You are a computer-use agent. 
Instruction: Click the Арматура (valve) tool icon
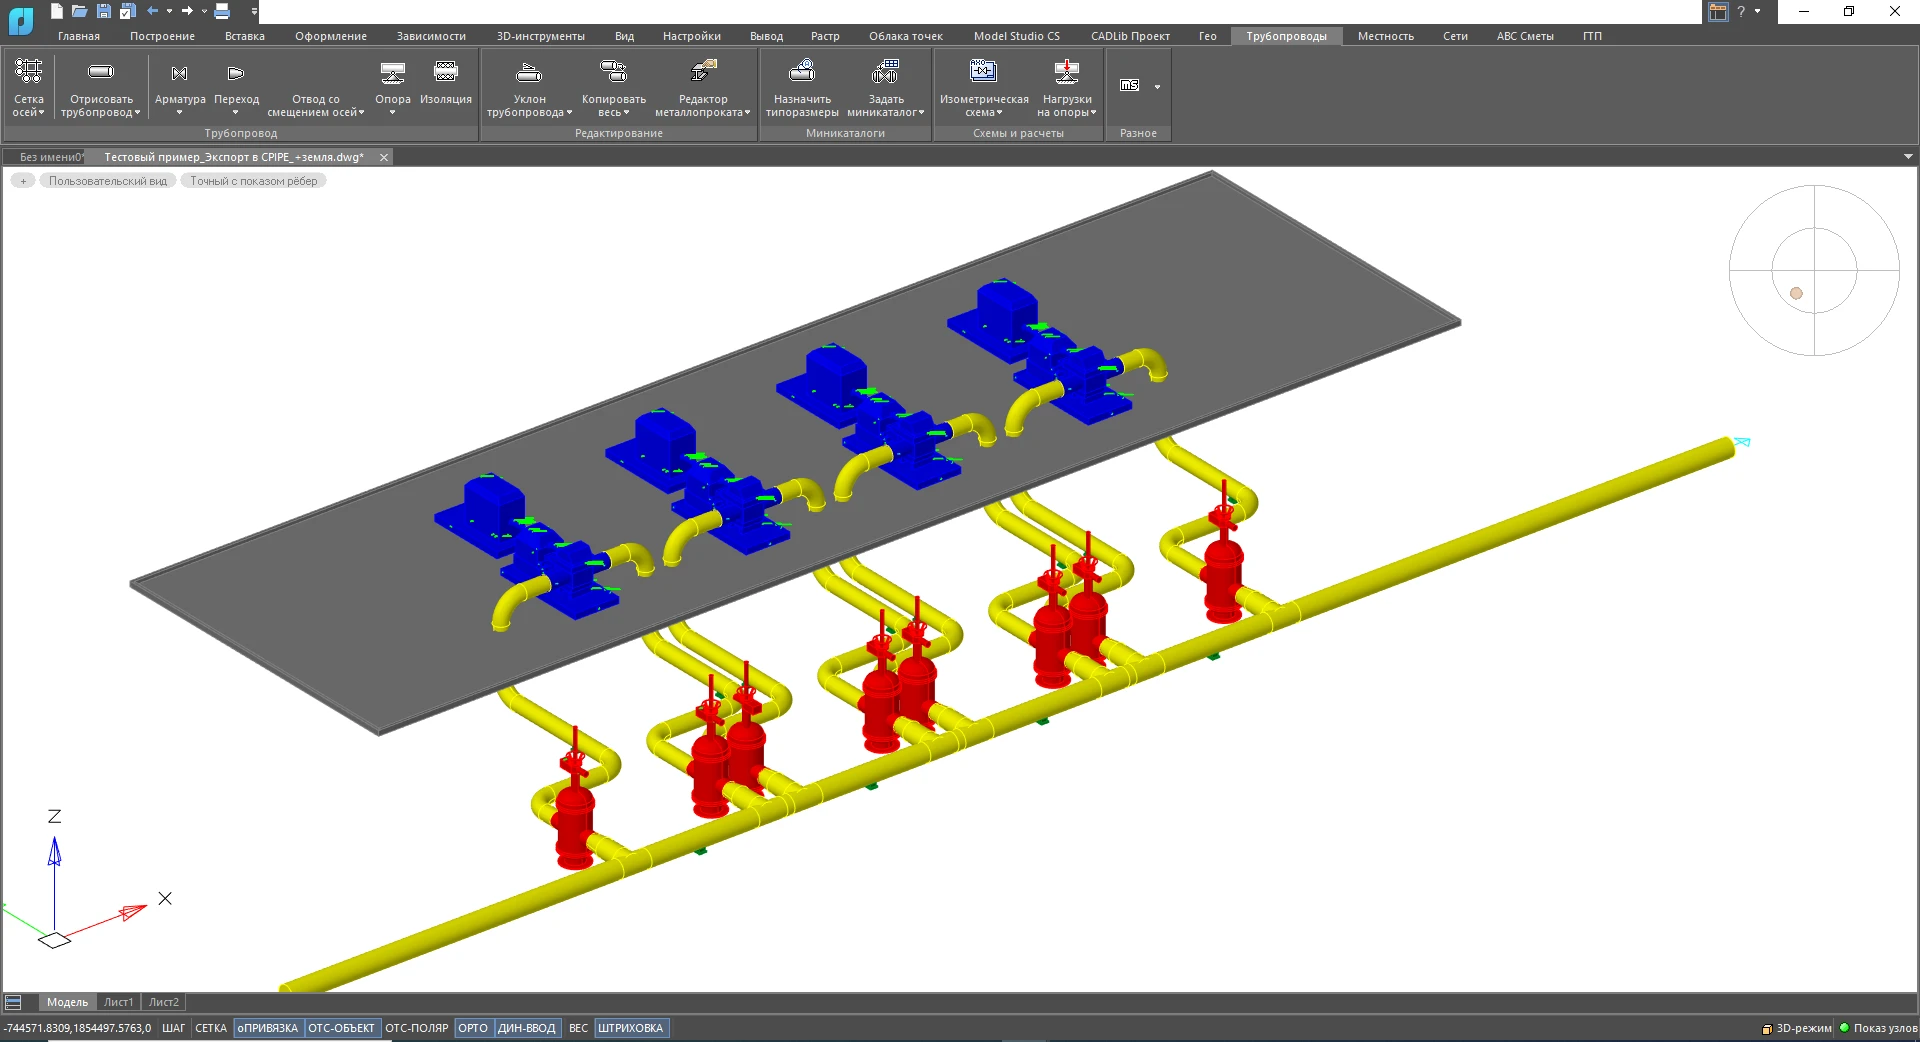pyautogui.click(x=180, y=74)
